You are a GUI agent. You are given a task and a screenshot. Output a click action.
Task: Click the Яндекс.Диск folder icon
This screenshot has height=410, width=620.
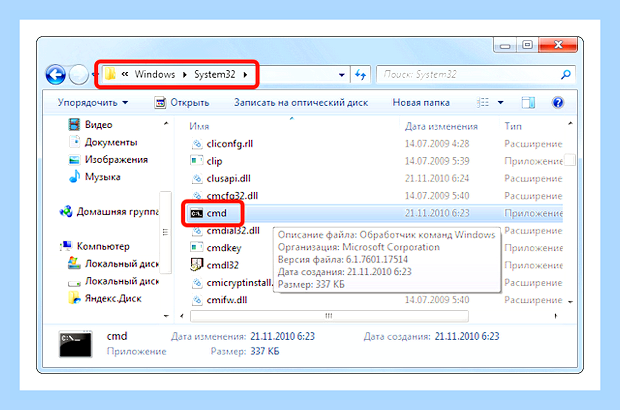(74, 298)
